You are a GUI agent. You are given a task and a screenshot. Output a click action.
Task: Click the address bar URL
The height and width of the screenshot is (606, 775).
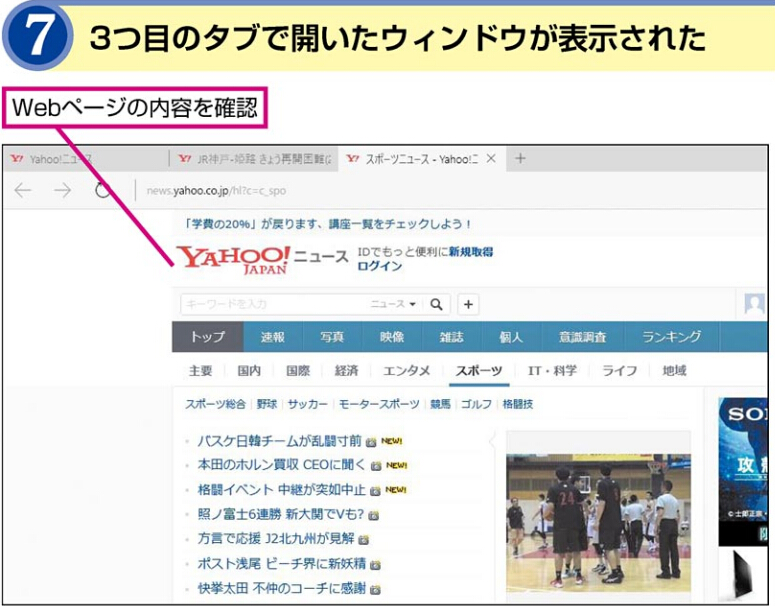pos(216,191)
